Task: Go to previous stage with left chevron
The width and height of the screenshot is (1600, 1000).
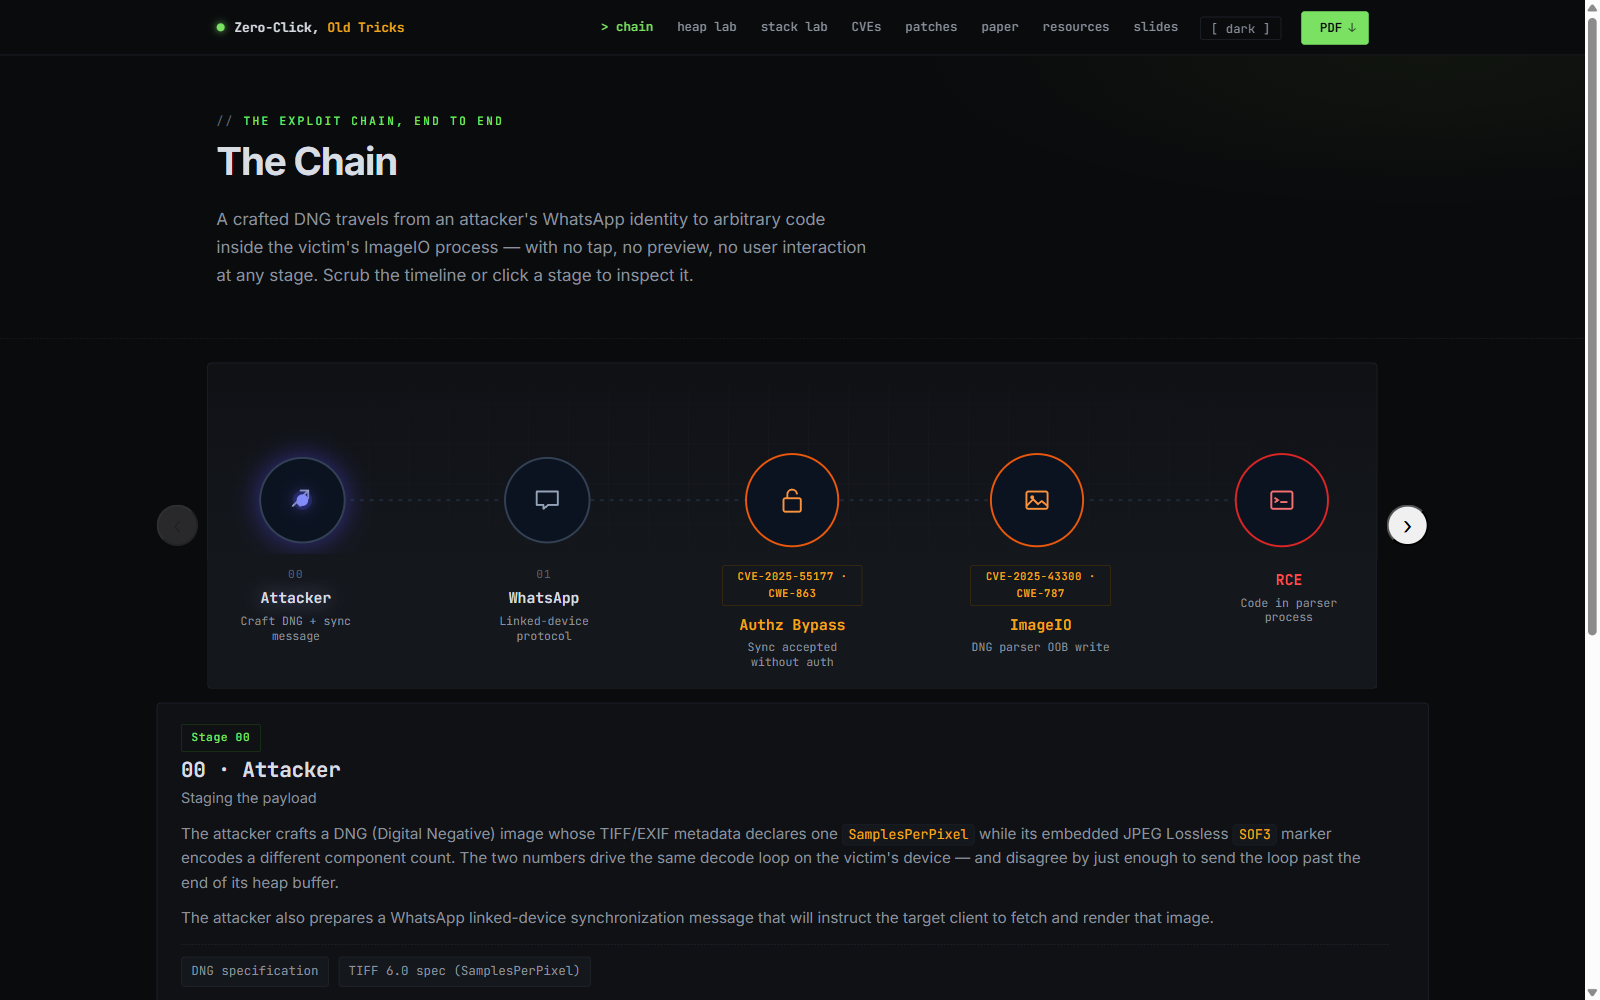Action: pyautogui.click(x=177, y=526)
